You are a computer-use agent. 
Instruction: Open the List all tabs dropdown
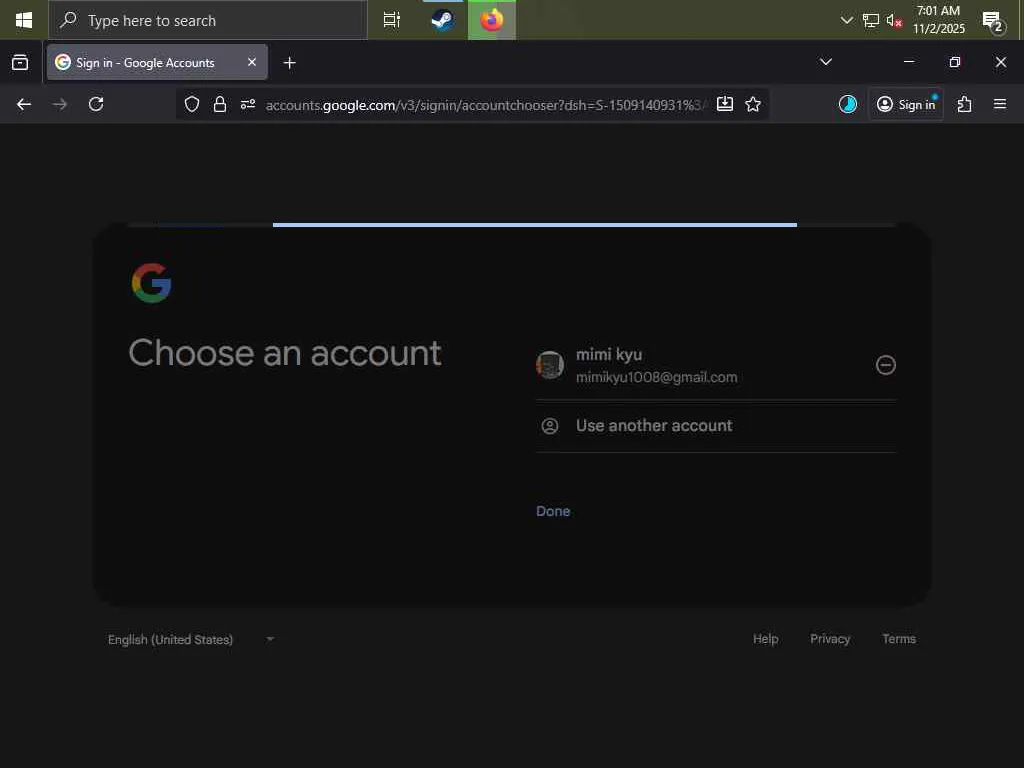click(x=825, y=62)
